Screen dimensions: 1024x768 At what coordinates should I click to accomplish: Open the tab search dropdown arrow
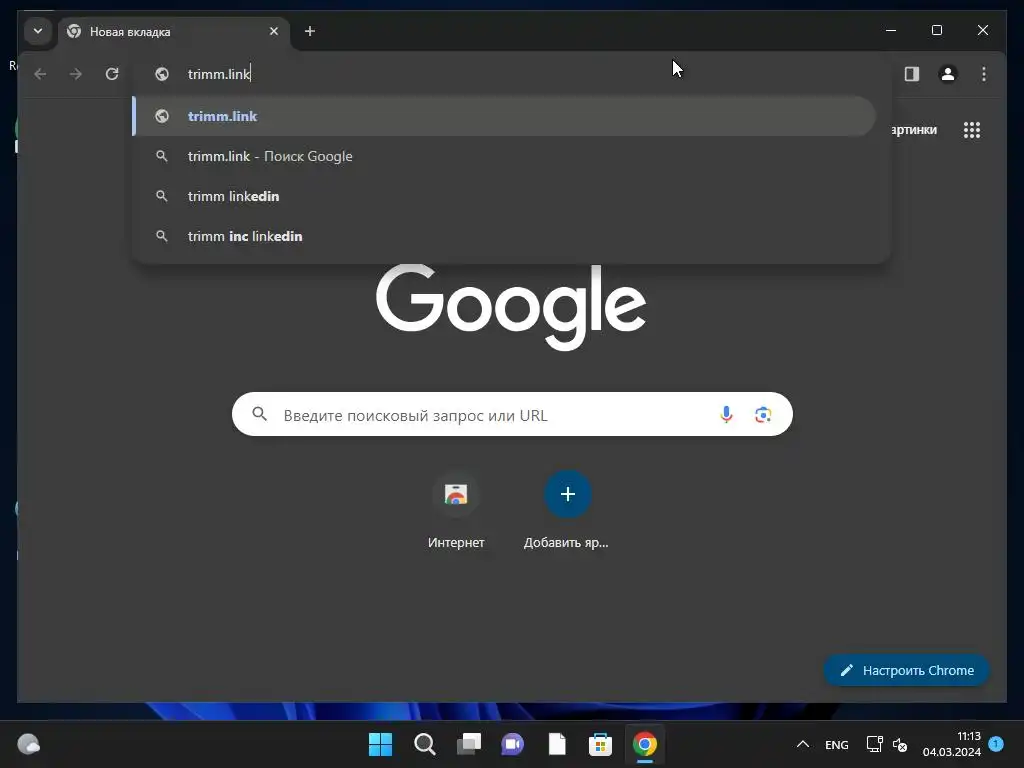pos(38,31)
